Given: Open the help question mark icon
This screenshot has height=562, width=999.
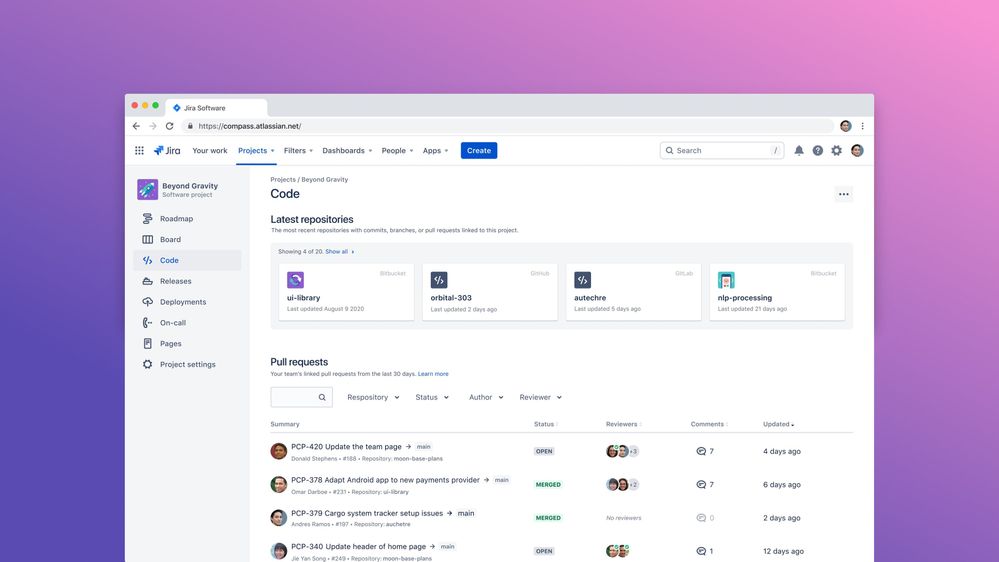Looking at the screenshot, I should tap(817, 150).
